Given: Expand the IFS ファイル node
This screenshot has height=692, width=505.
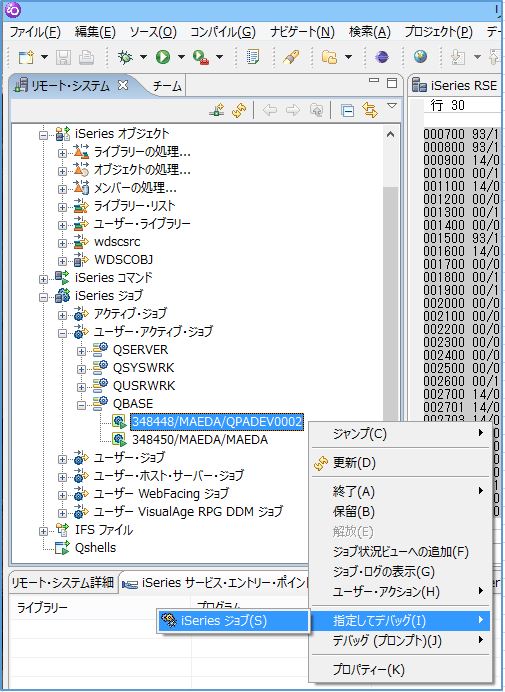Looking at the screenshot, I should click(43, 531).
